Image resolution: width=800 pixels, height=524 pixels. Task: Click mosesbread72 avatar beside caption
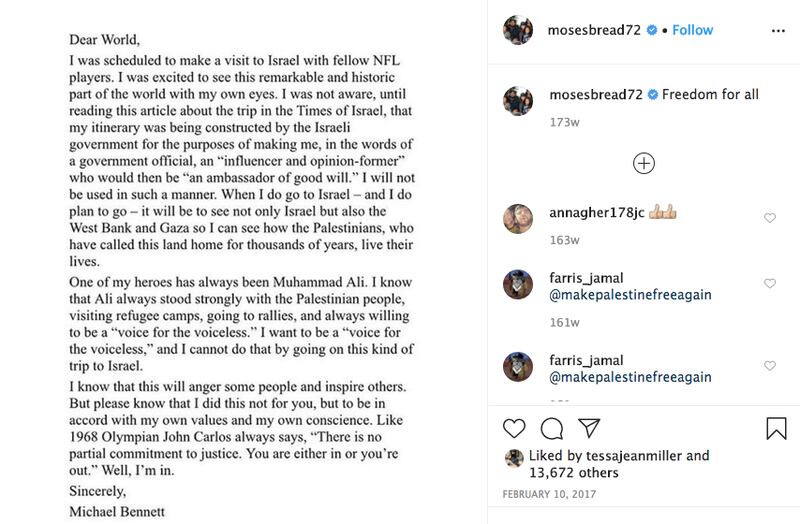coord(517,98)
